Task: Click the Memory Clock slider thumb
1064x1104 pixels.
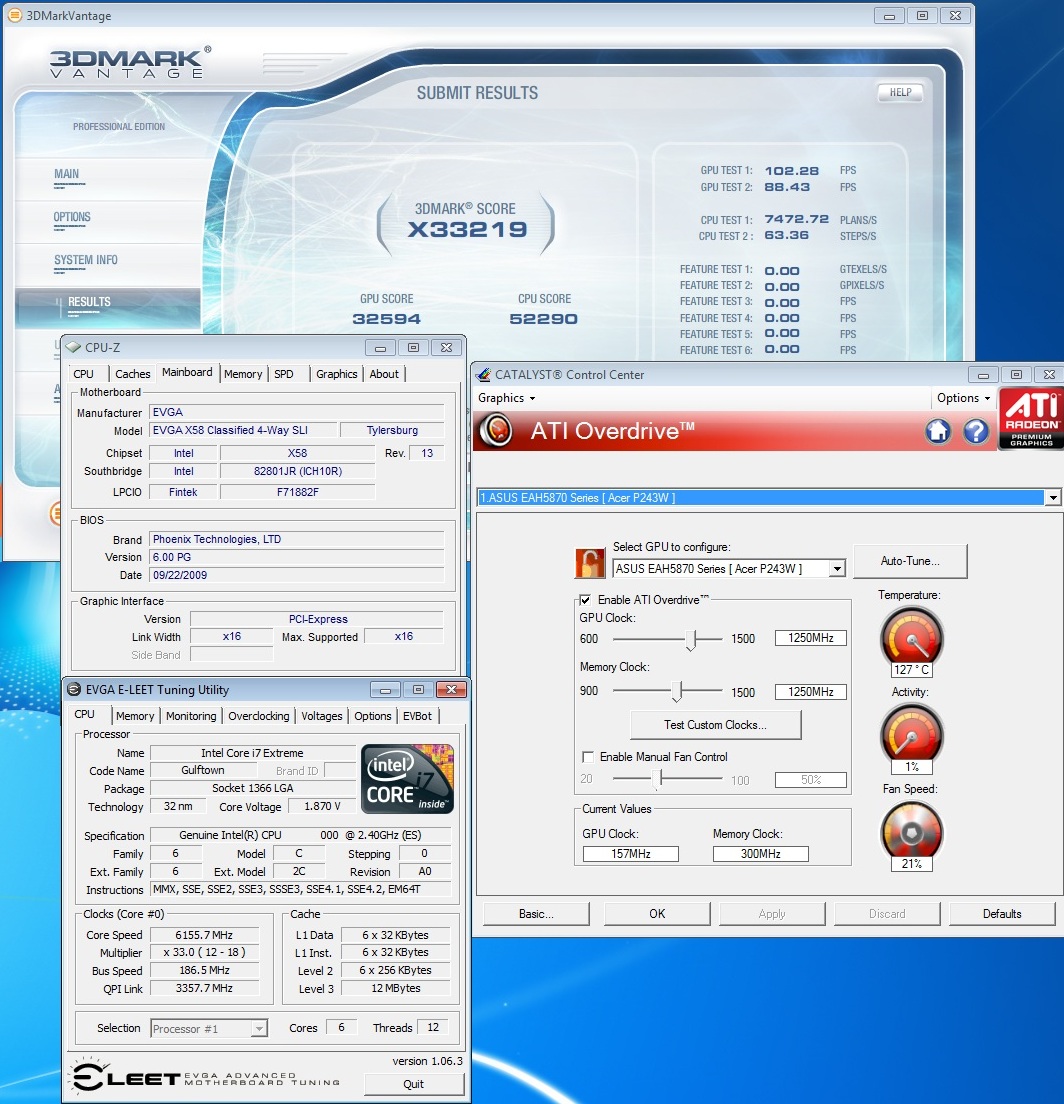Action: (x=677, y=691)
